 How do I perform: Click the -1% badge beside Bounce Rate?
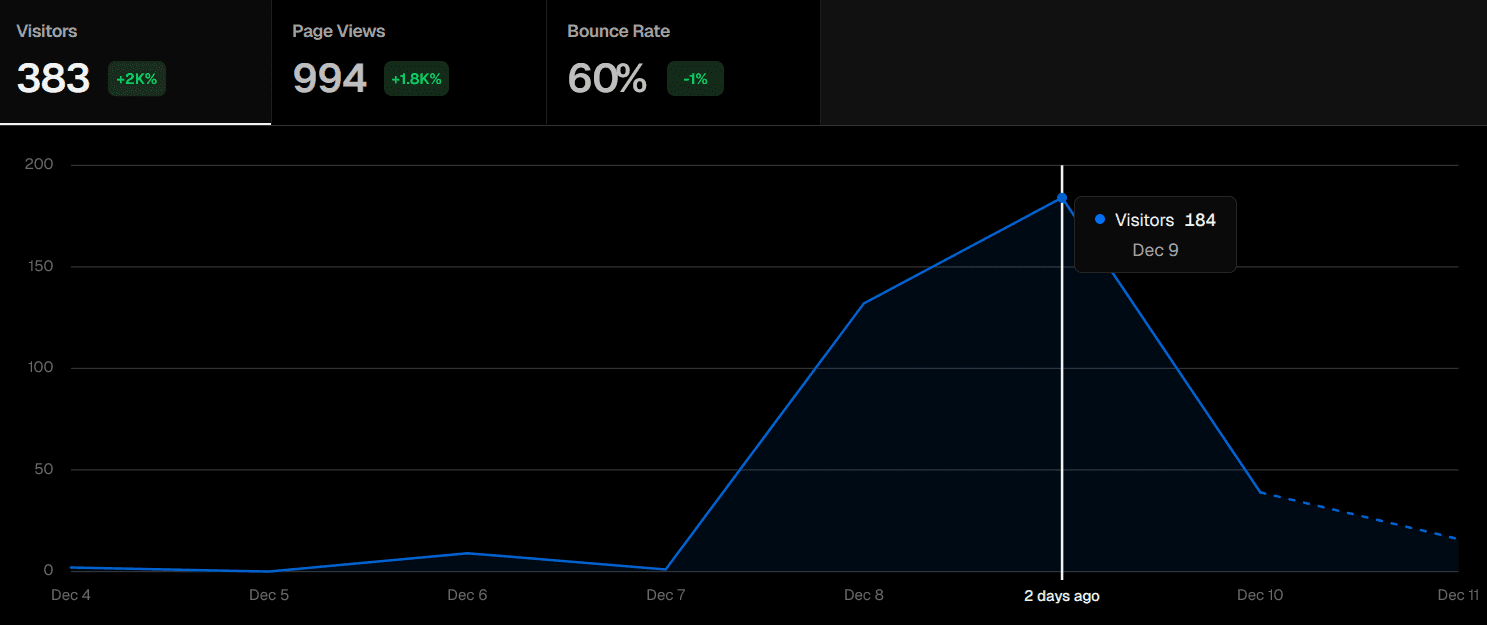[695, 78]
